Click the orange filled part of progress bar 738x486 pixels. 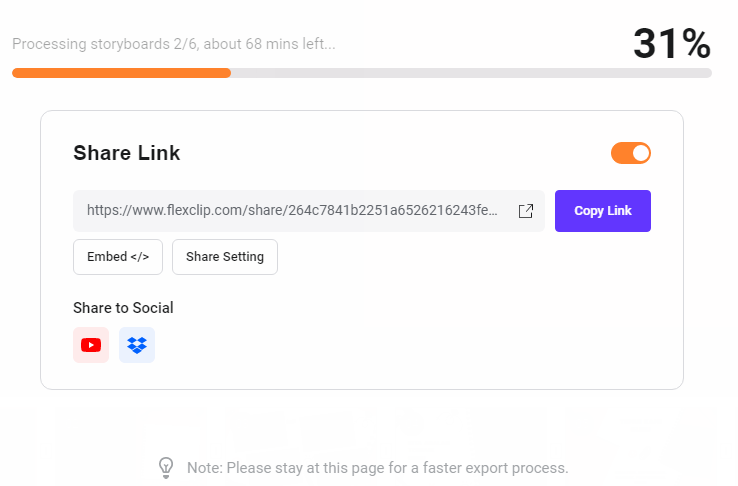pos(121,73)
